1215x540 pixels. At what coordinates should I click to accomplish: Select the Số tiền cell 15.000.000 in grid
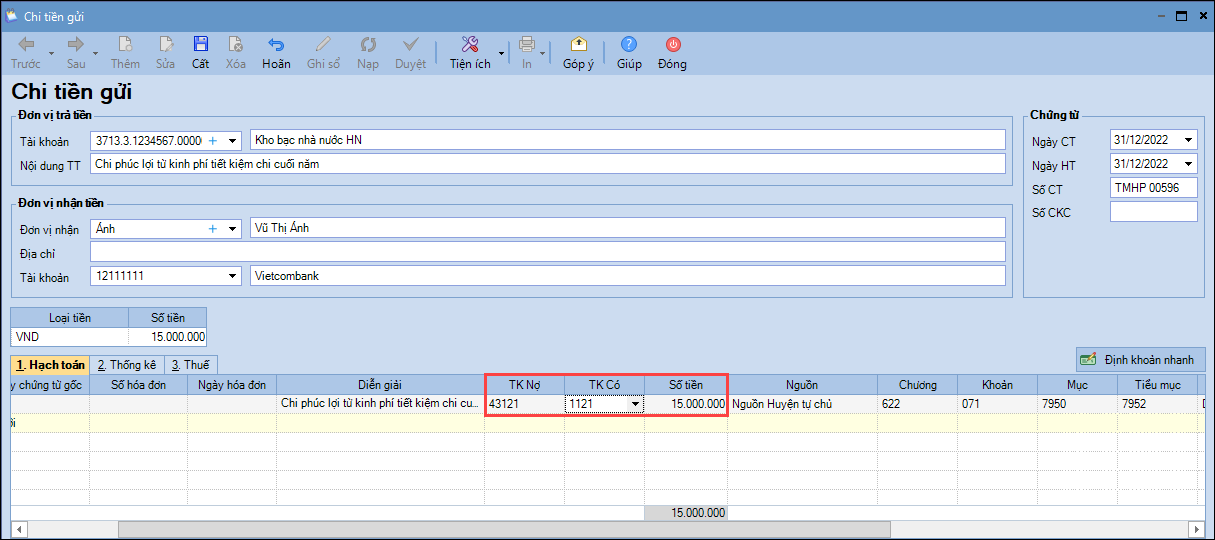686,403
